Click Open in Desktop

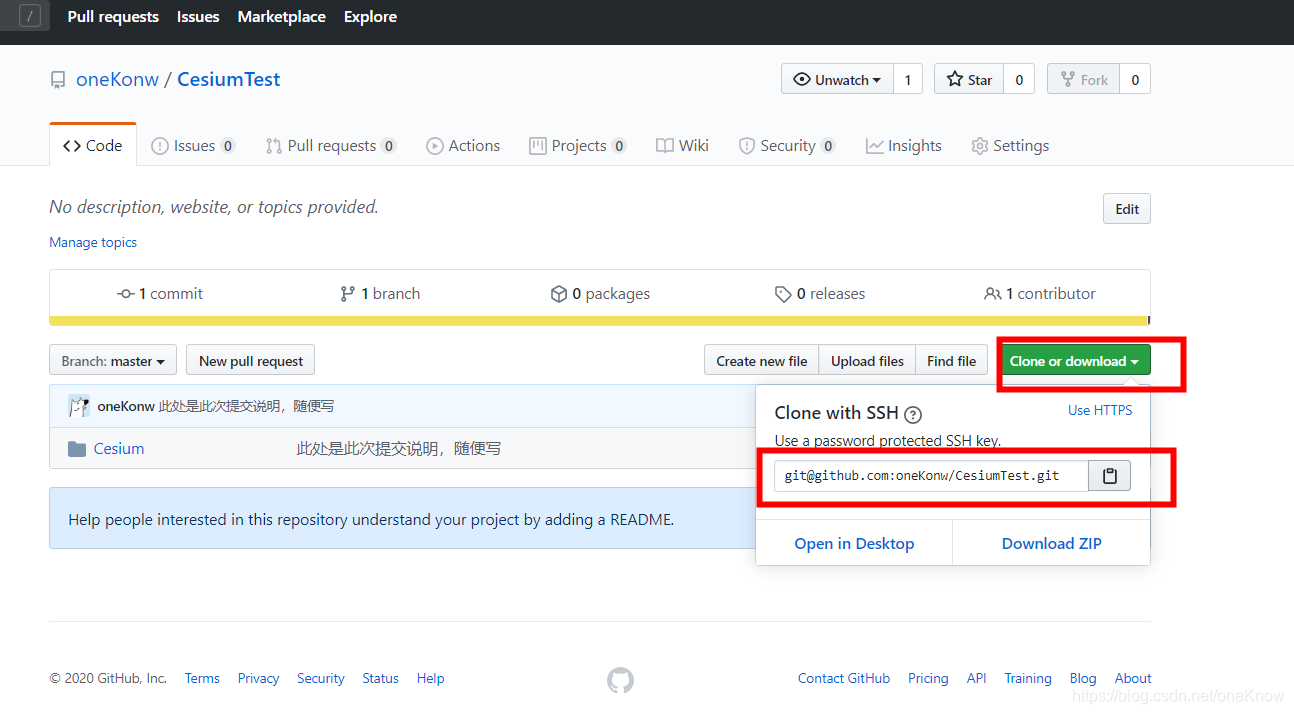[854, 543]
